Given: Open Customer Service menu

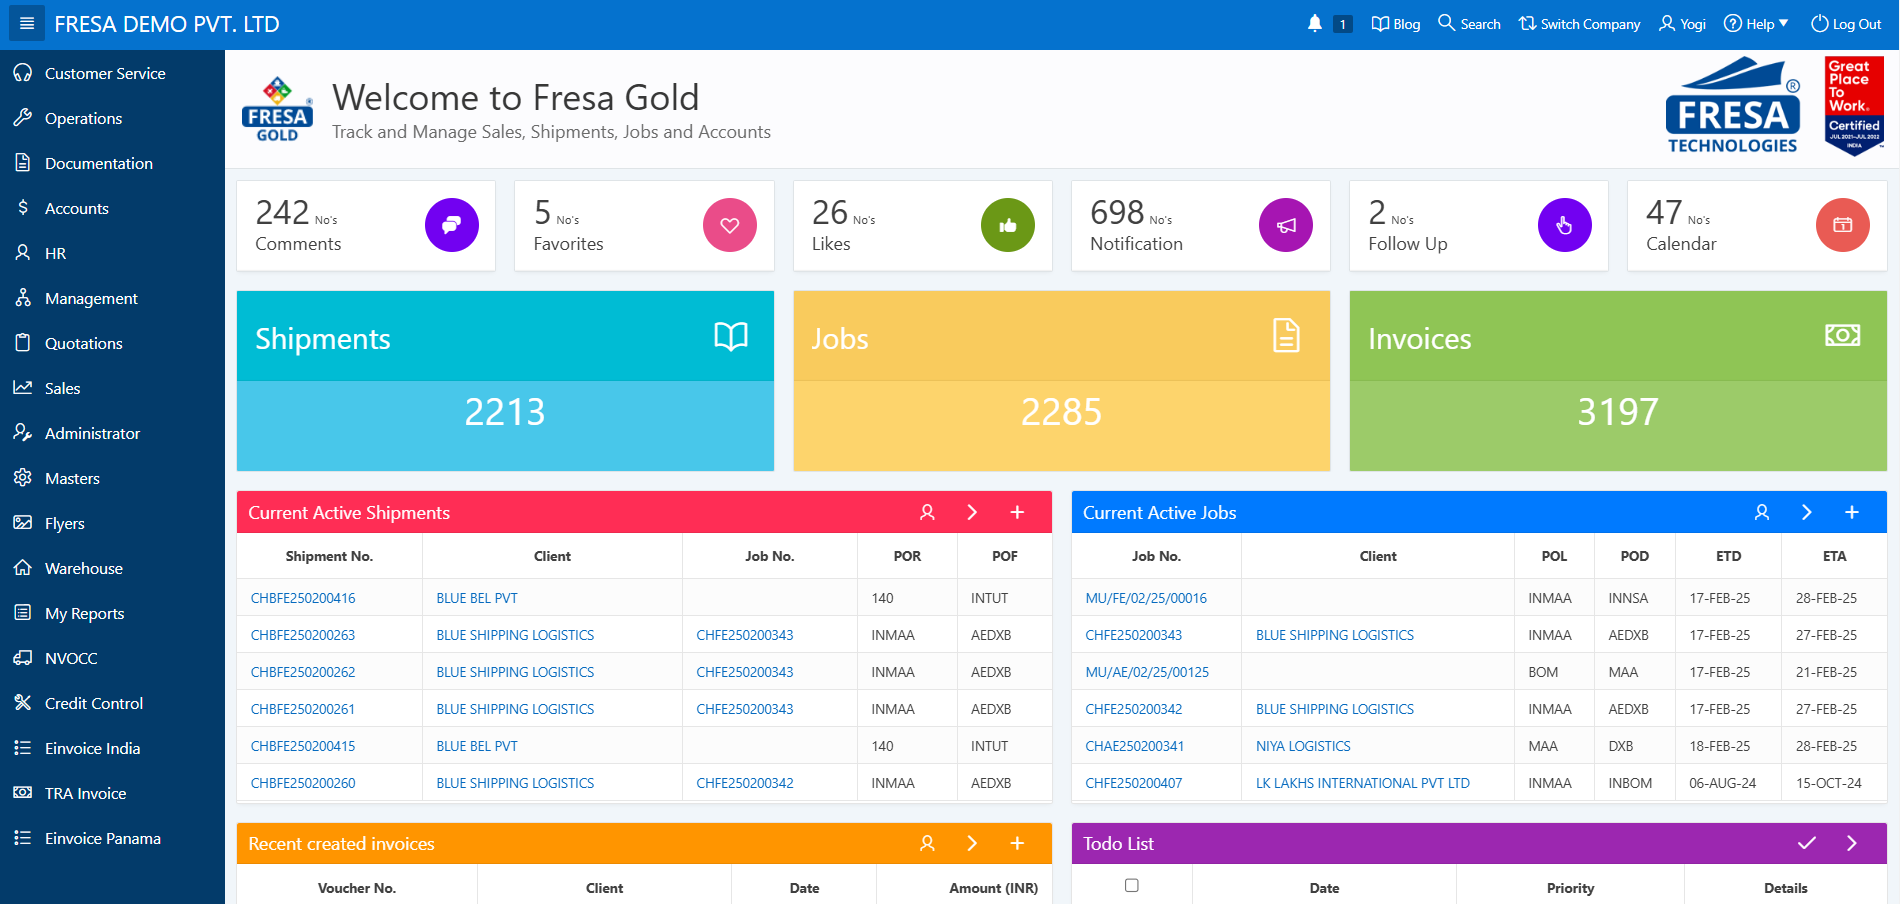Looking at the screenshot, I should click(x=112, y=73).
